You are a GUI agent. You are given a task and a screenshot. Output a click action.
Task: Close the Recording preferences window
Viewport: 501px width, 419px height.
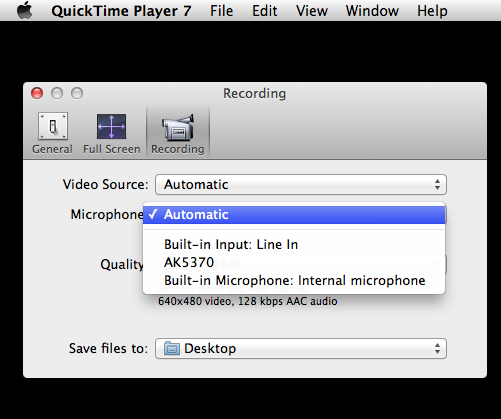point(37,93)
